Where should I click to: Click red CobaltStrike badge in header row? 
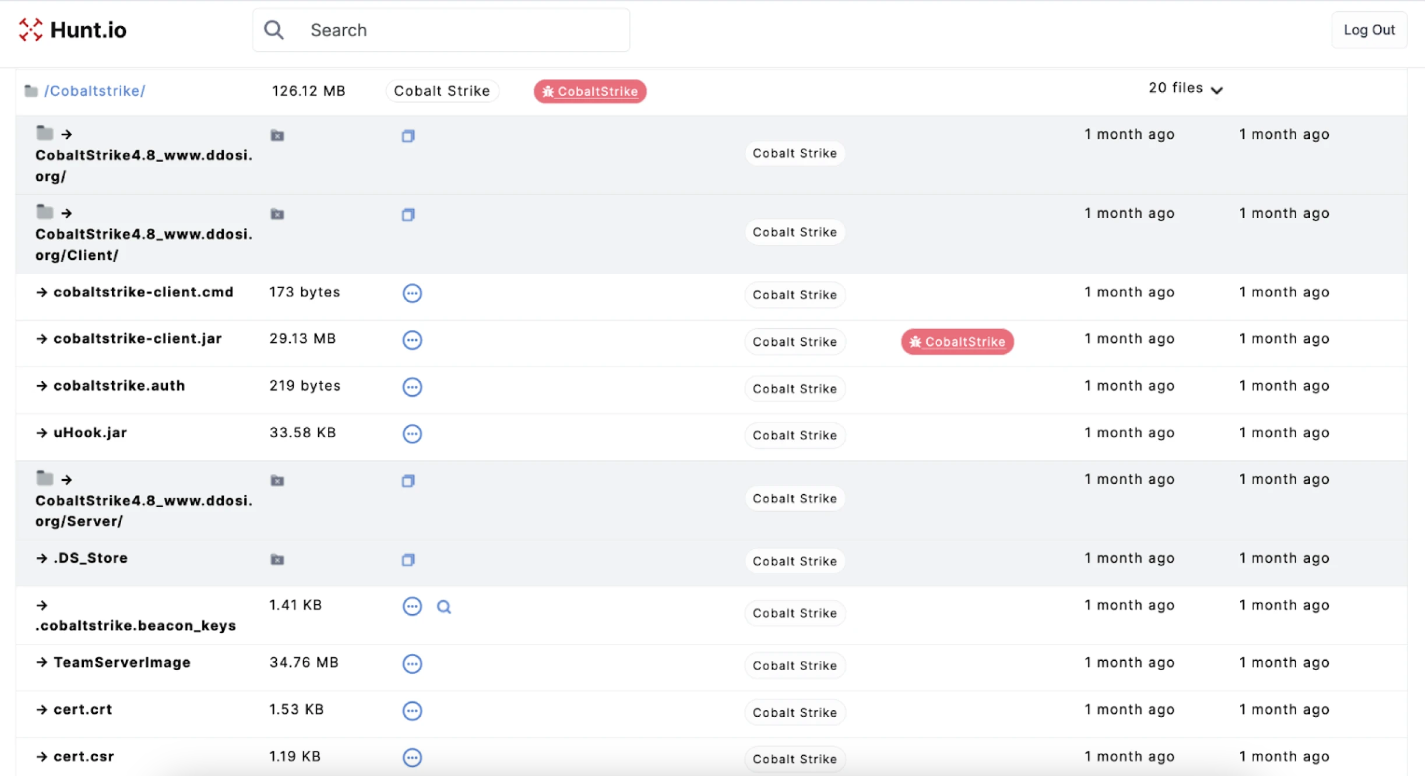[590, 91]
